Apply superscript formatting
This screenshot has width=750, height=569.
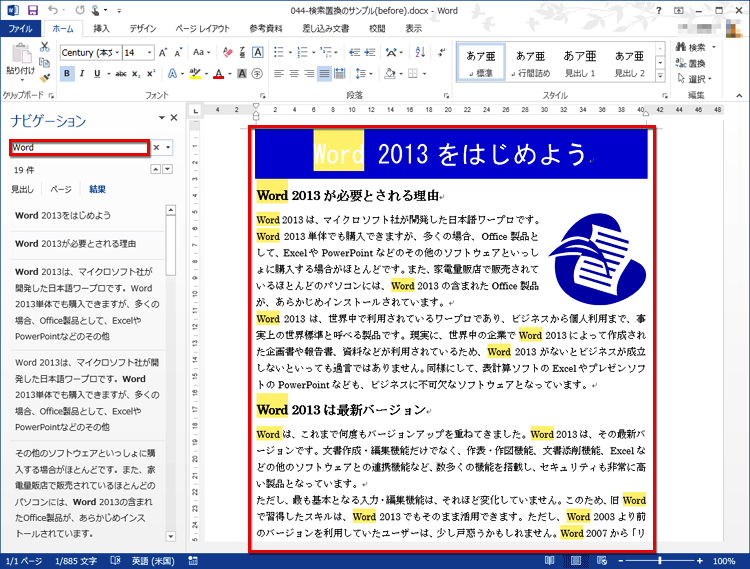151,74
